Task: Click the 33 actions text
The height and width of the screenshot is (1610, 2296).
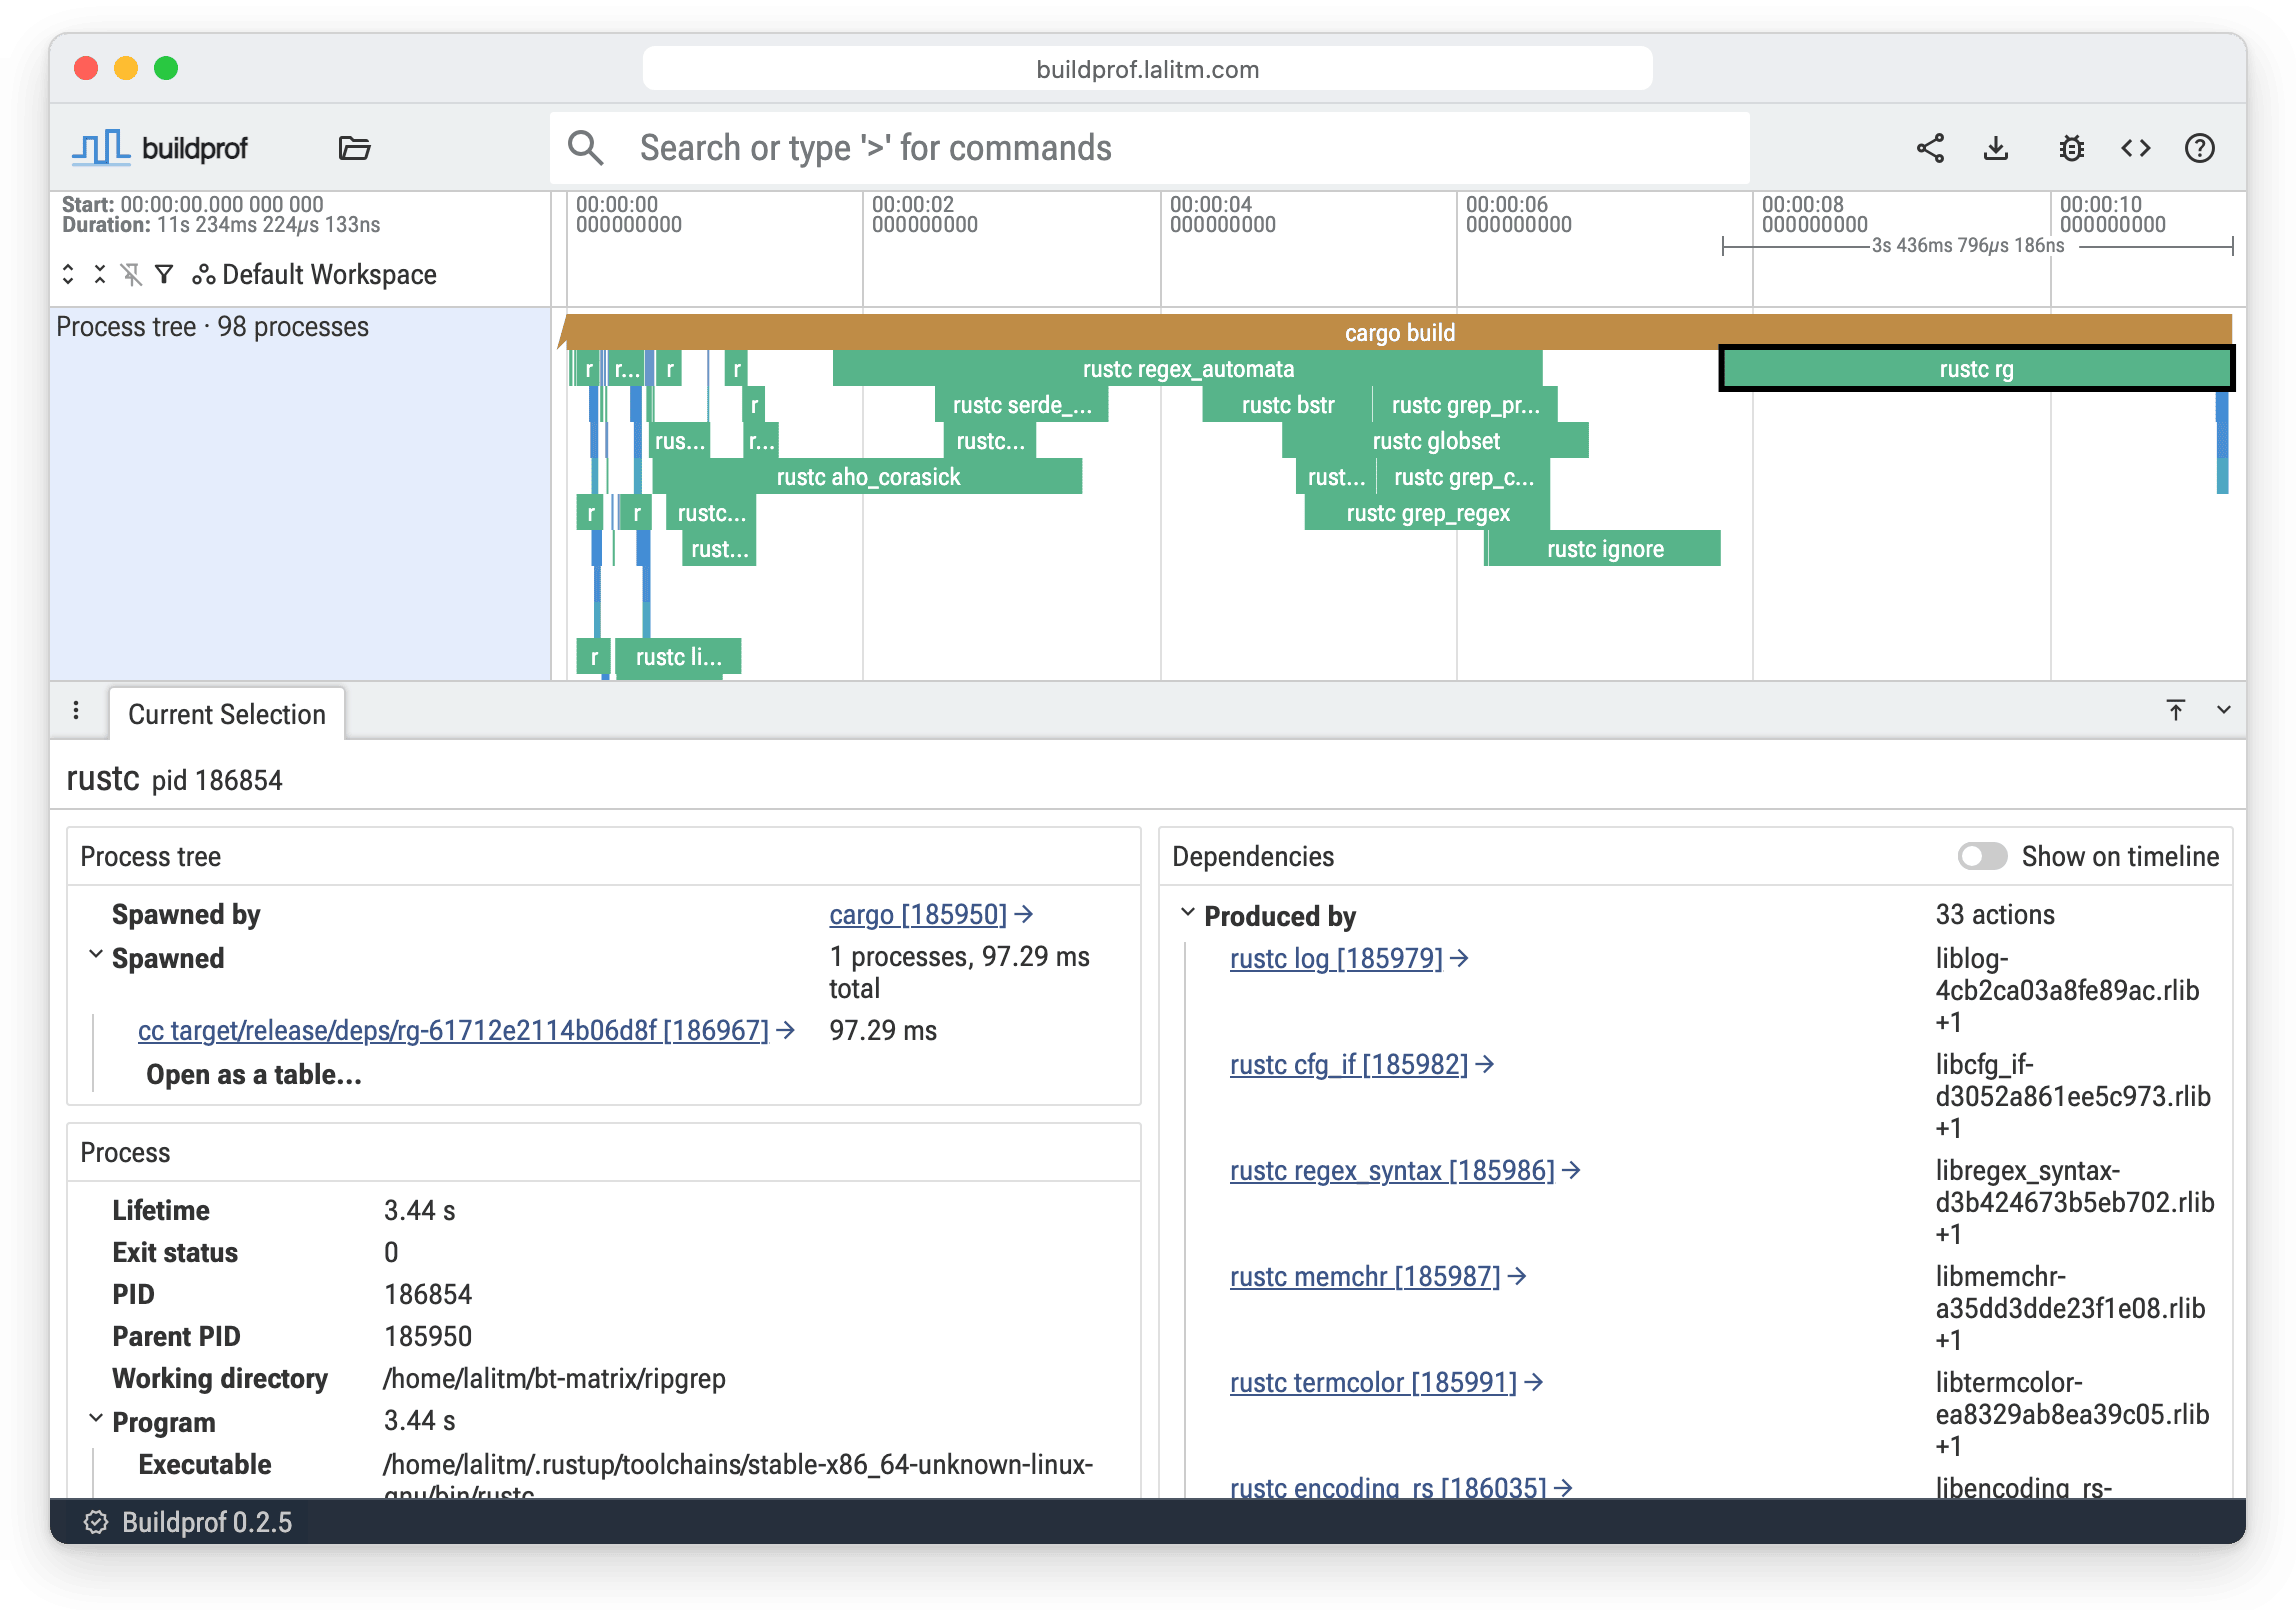Action: tap(1995, 914)
